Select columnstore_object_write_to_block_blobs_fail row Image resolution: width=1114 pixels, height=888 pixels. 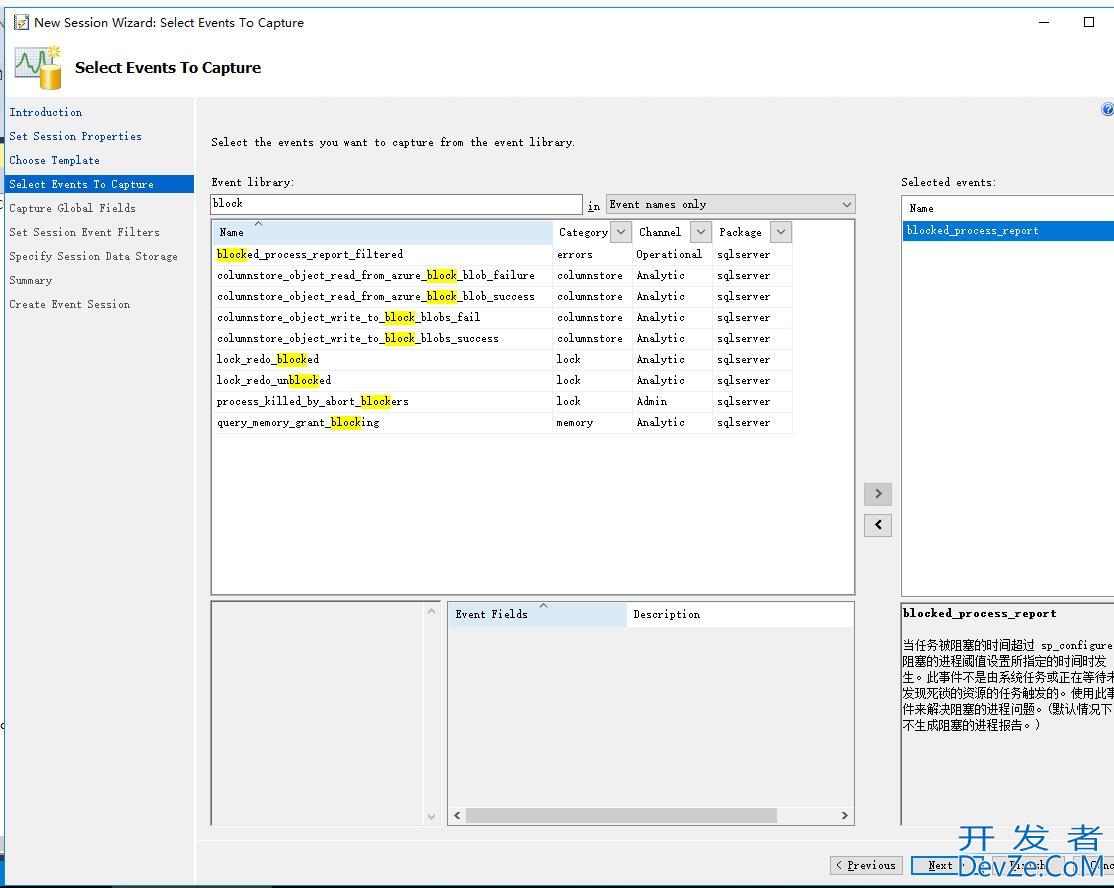click(x=502, y=318)
